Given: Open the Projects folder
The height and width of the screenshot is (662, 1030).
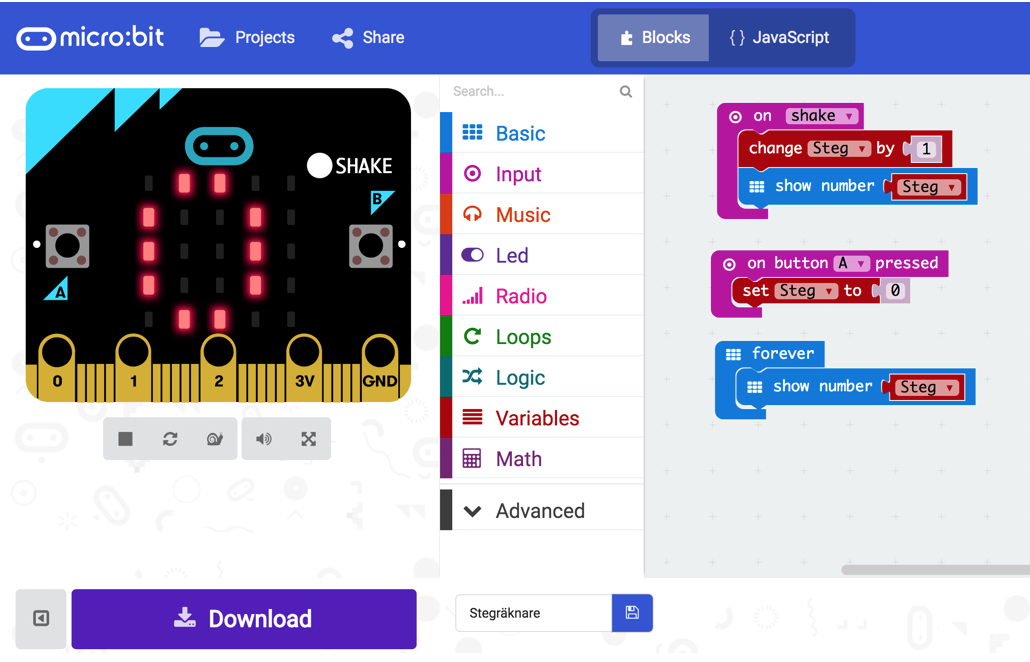Looking at the screenshot, I should 247,37.
